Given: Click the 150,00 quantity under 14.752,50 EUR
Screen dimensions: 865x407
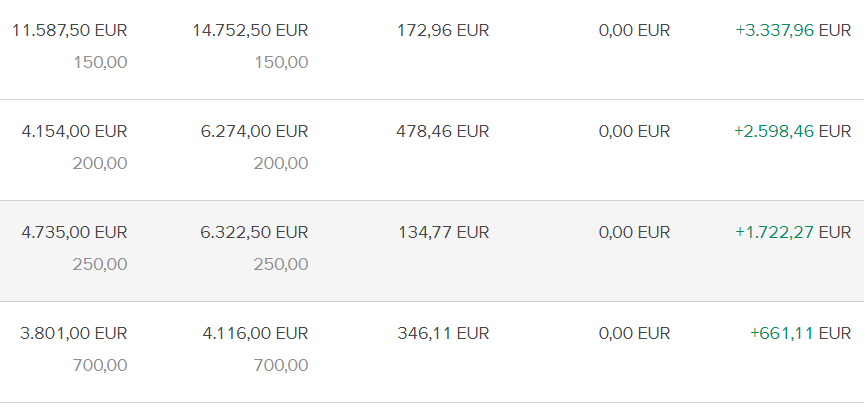Looking at the screenshot, I should (x=281, y=63).
